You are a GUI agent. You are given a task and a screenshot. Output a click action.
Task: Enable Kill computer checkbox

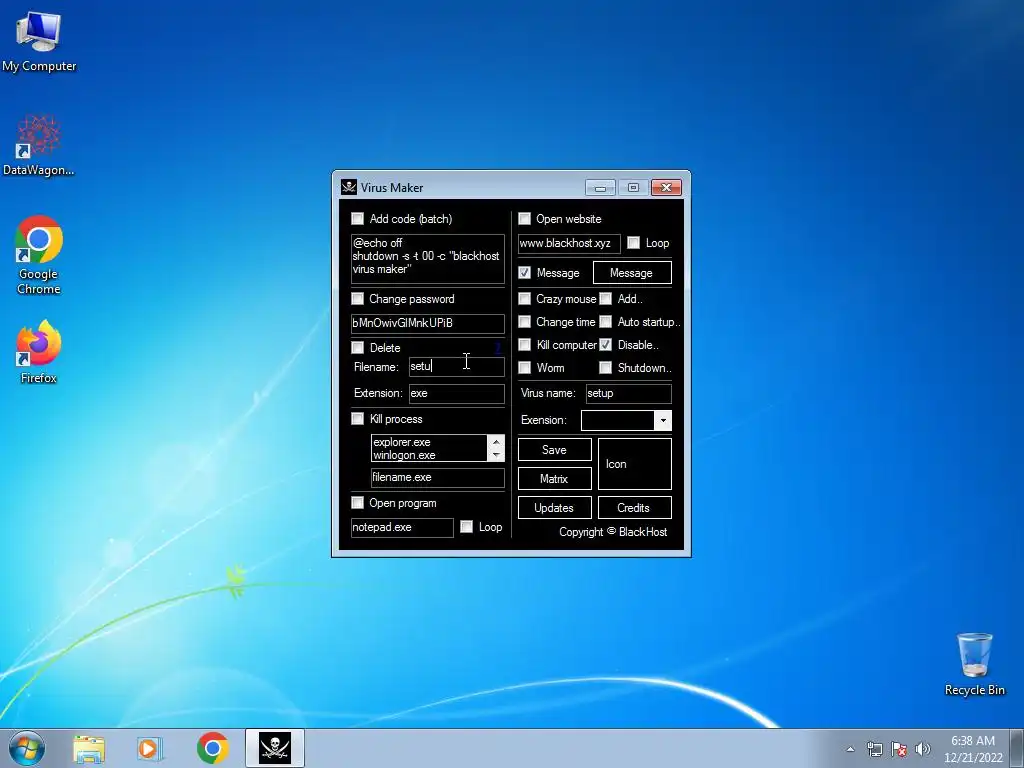(524, 345)
